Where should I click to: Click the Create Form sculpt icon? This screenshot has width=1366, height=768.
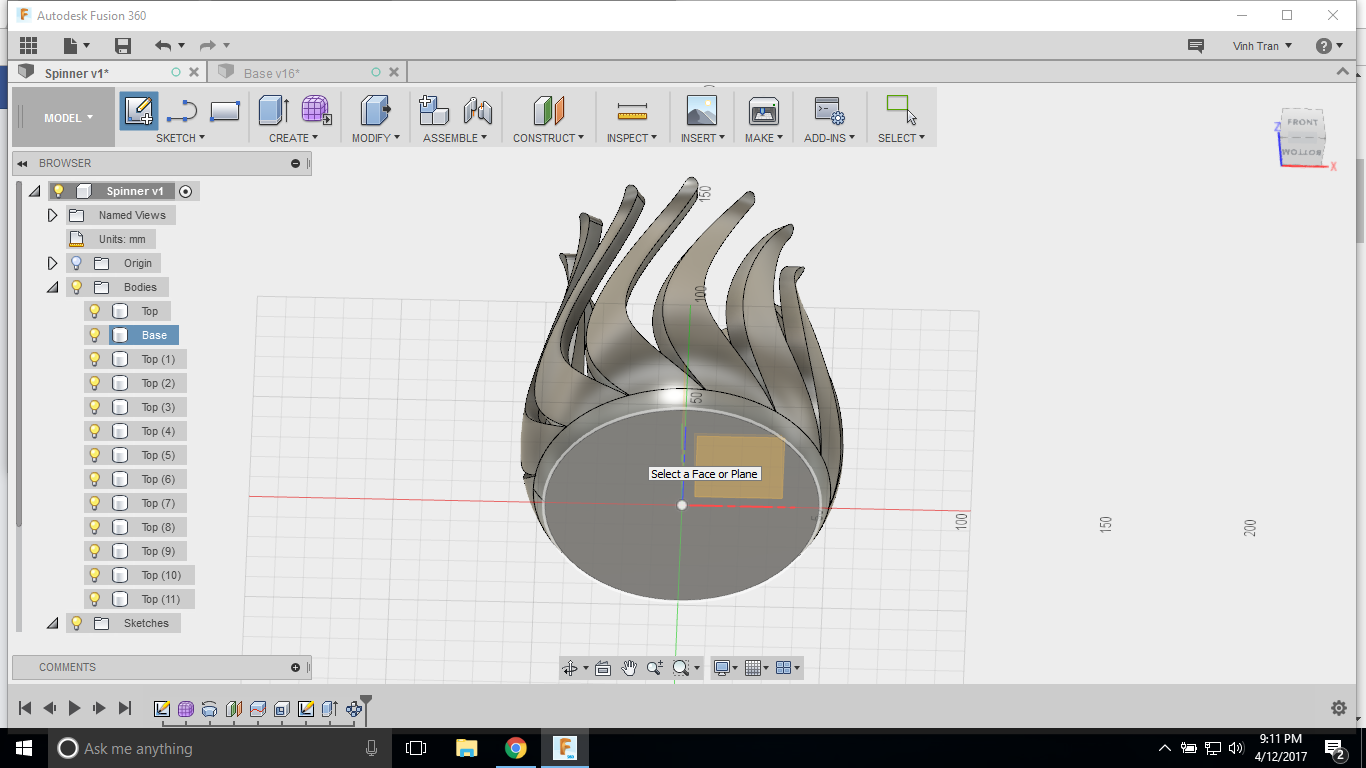point(316,111)
